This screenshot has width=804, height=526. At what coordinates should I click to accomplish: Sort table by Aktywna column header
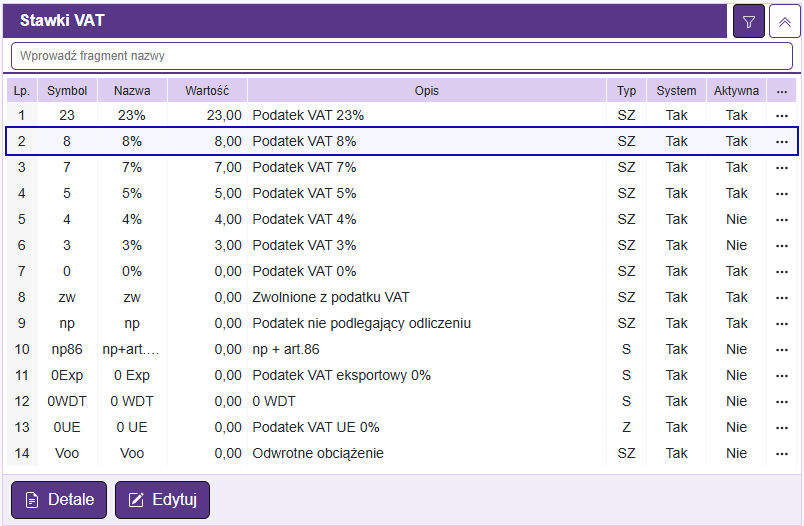pyautogui.click(x=736, y=91)
